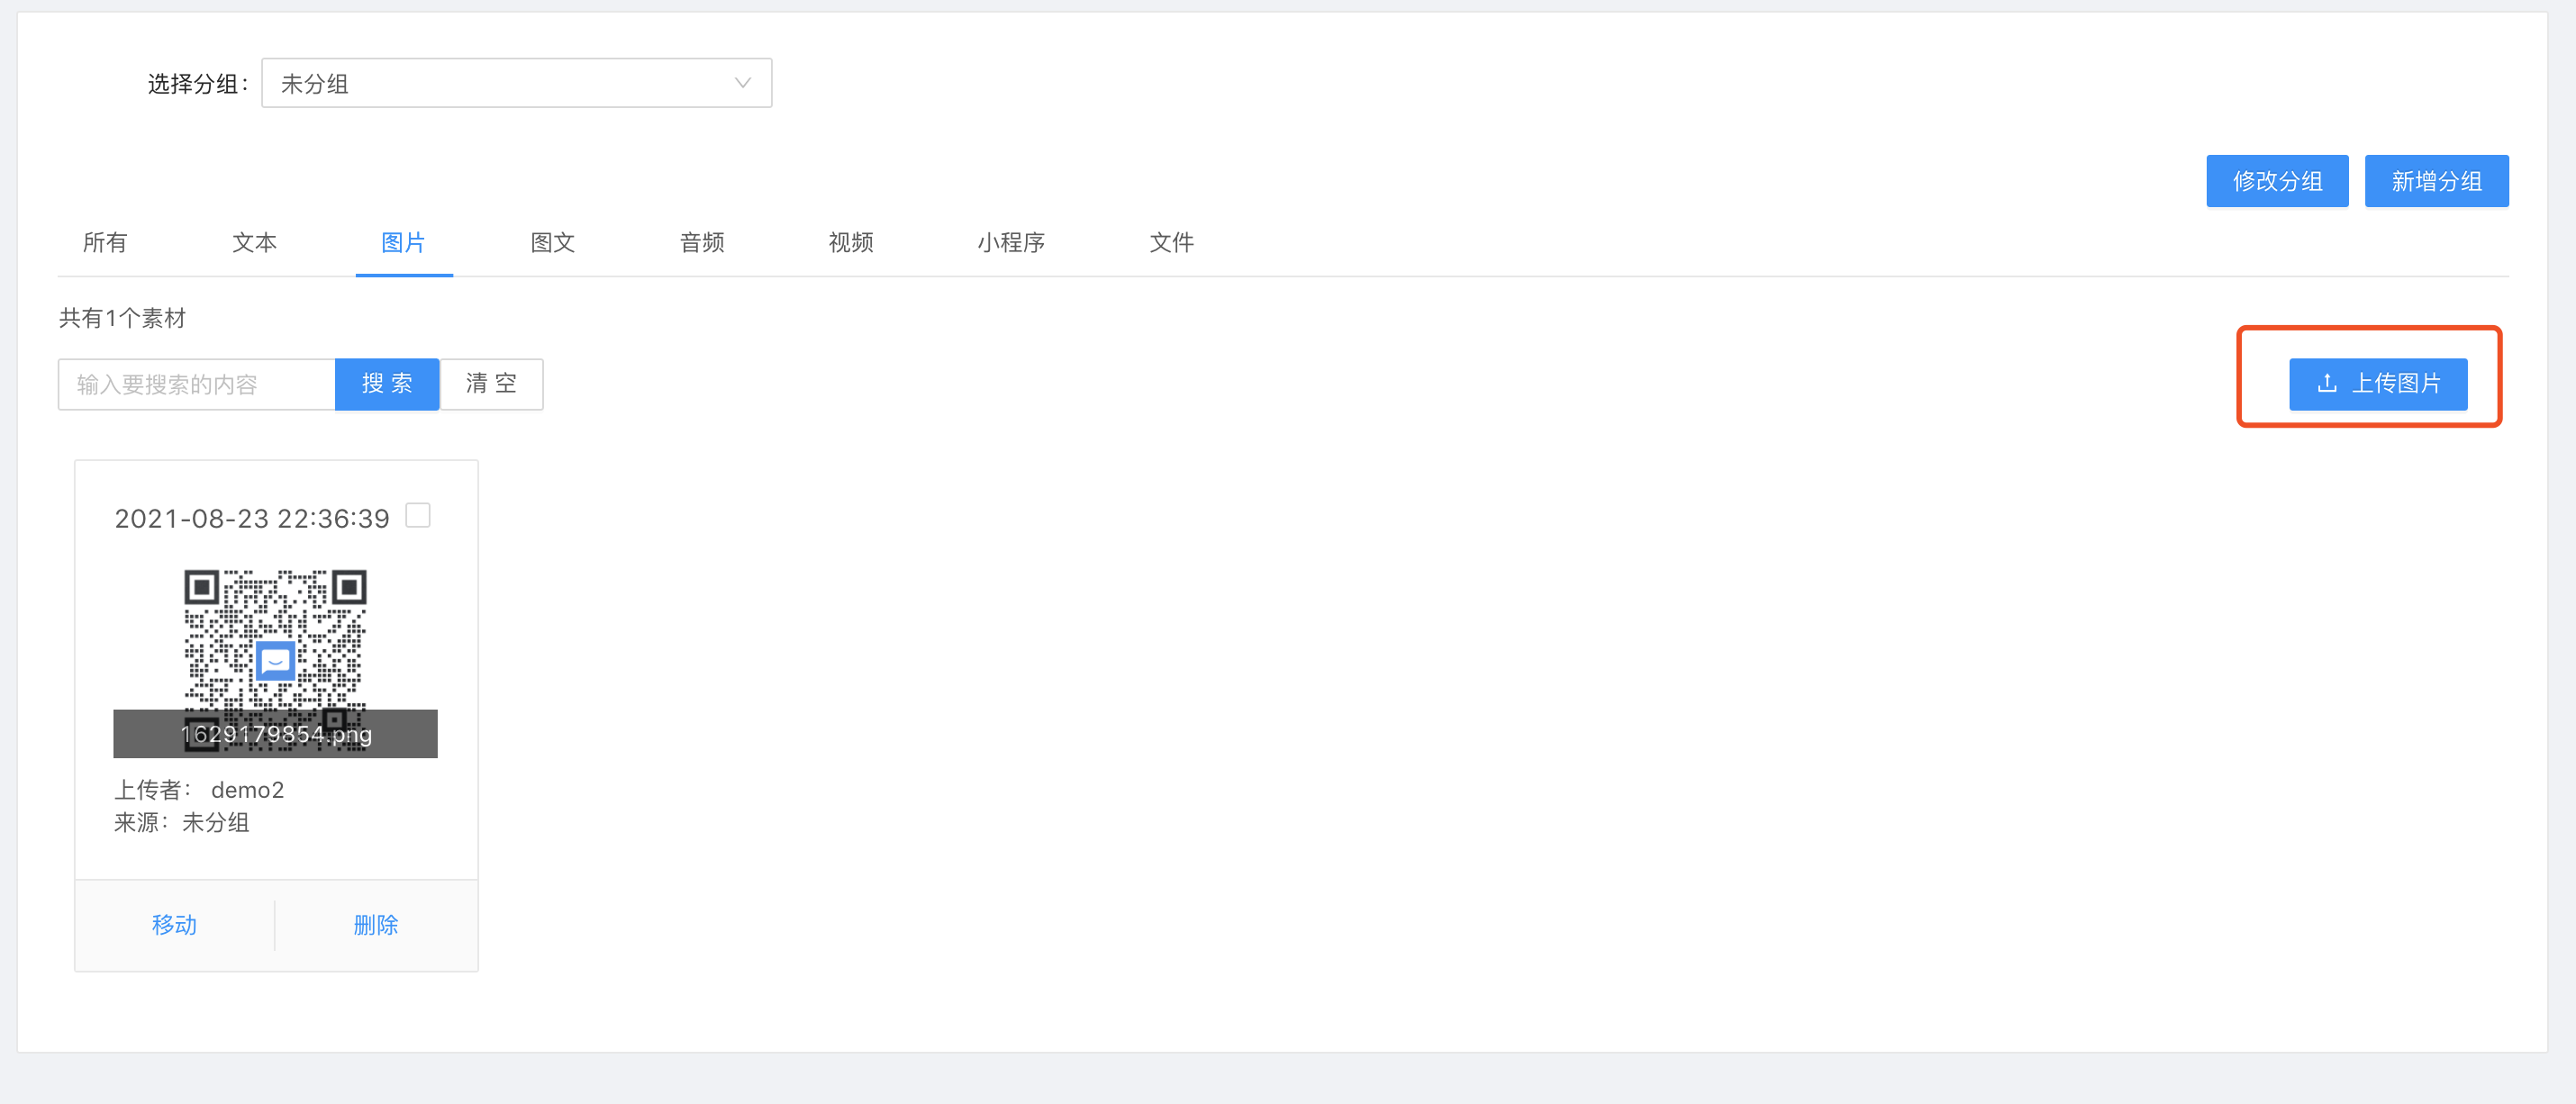Click the blue 搜索 button

coord(387,384)
